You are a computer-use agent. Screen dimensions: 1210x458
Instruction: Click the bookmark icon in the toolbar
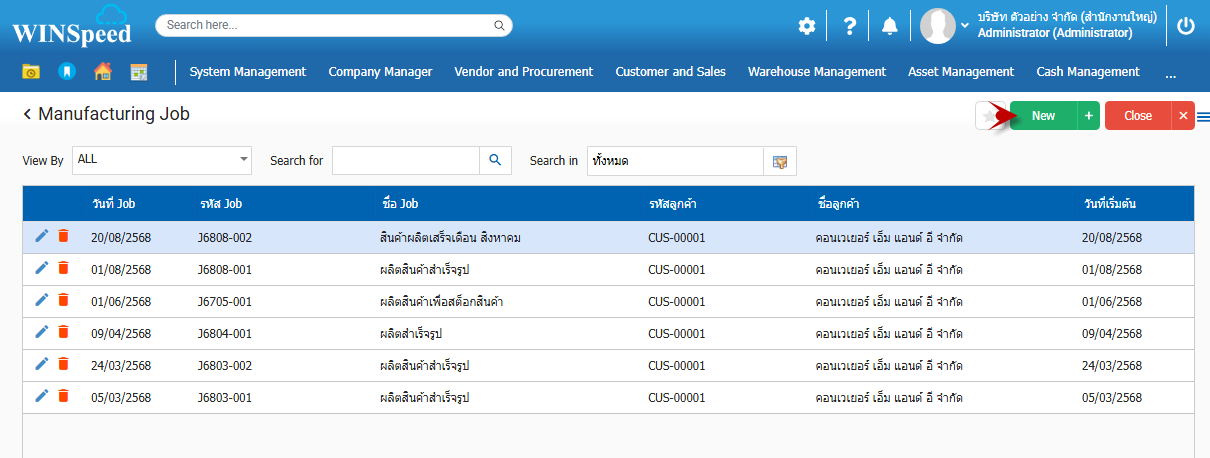tap(66, 71)
